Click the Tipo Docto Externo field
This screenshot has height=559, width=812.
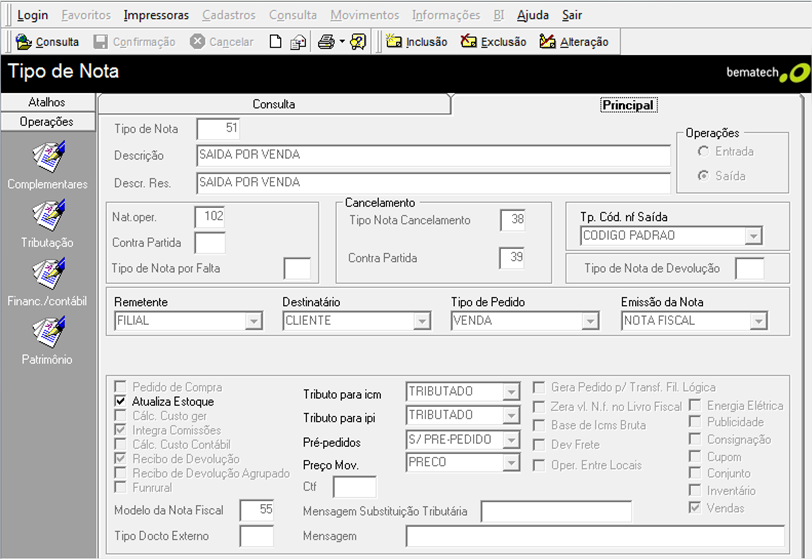coord(257,536)
